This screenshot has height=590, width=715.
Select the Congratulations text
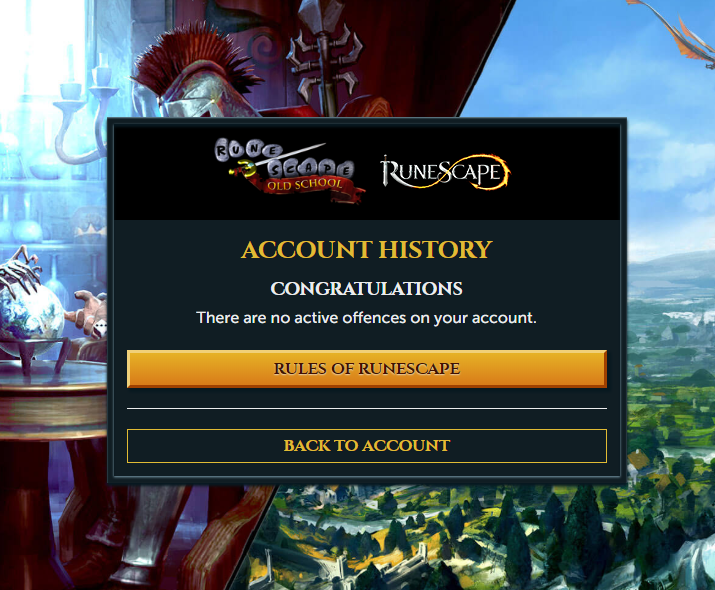367,289
